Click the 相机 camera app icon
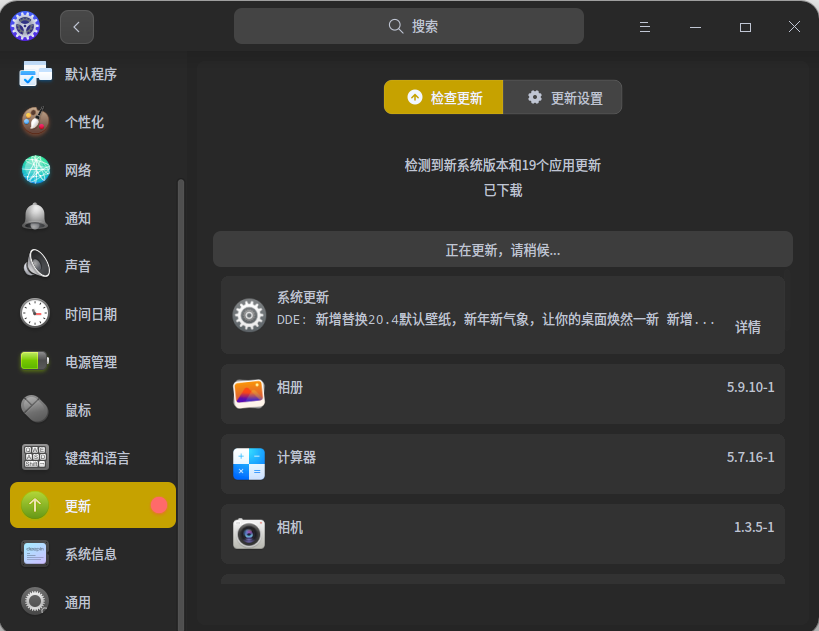The width and height of the screenshot is (819, 631). [249, 533]
